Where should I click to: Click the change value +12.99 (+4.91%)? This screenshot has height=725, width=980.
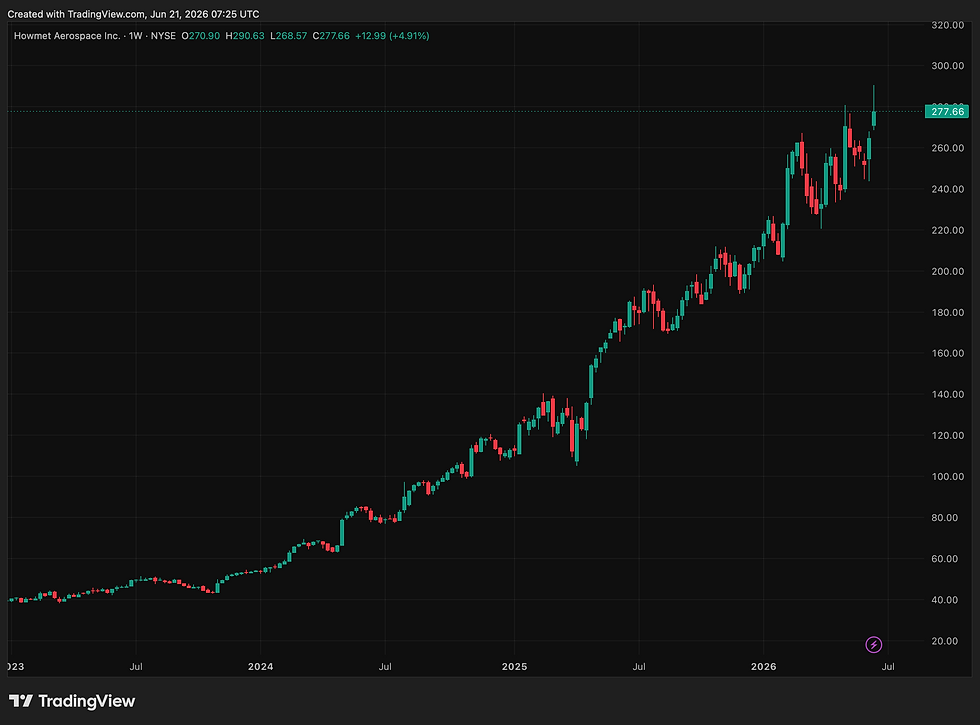(x=392, y=36)
